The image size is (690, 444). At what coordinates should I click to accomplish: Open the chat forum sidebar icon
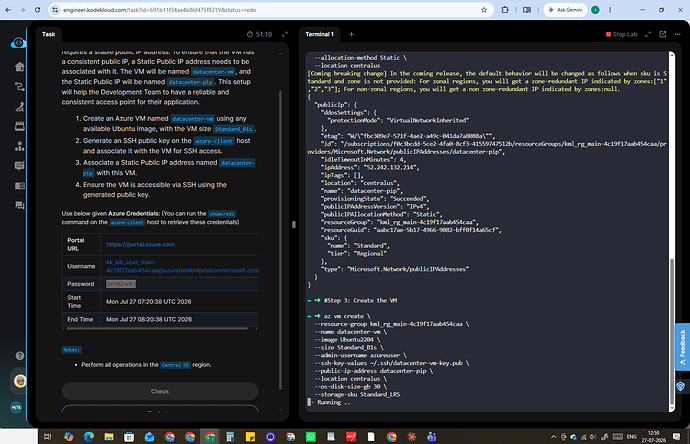pyautogui.click(x=19, y=205)
